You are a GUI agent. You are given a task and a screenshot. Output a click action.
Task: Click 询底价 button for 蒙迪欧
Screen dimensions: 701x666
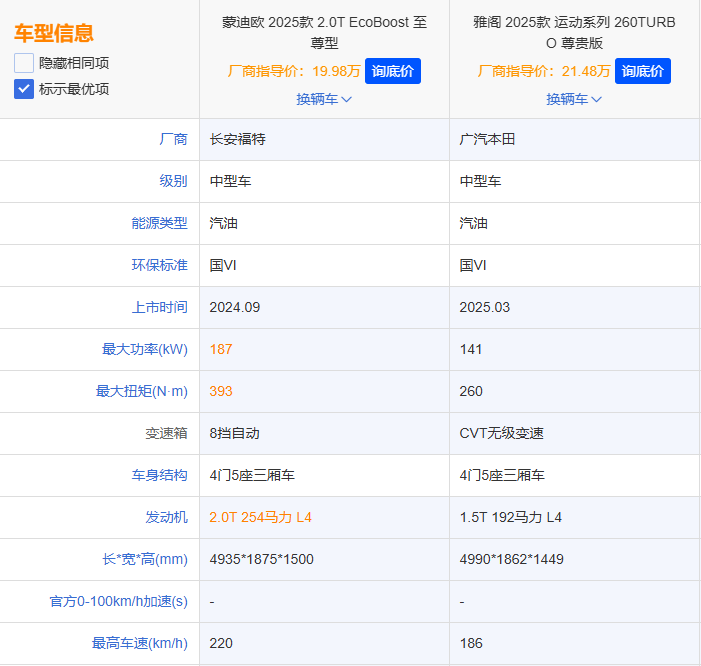click(393, 71)
